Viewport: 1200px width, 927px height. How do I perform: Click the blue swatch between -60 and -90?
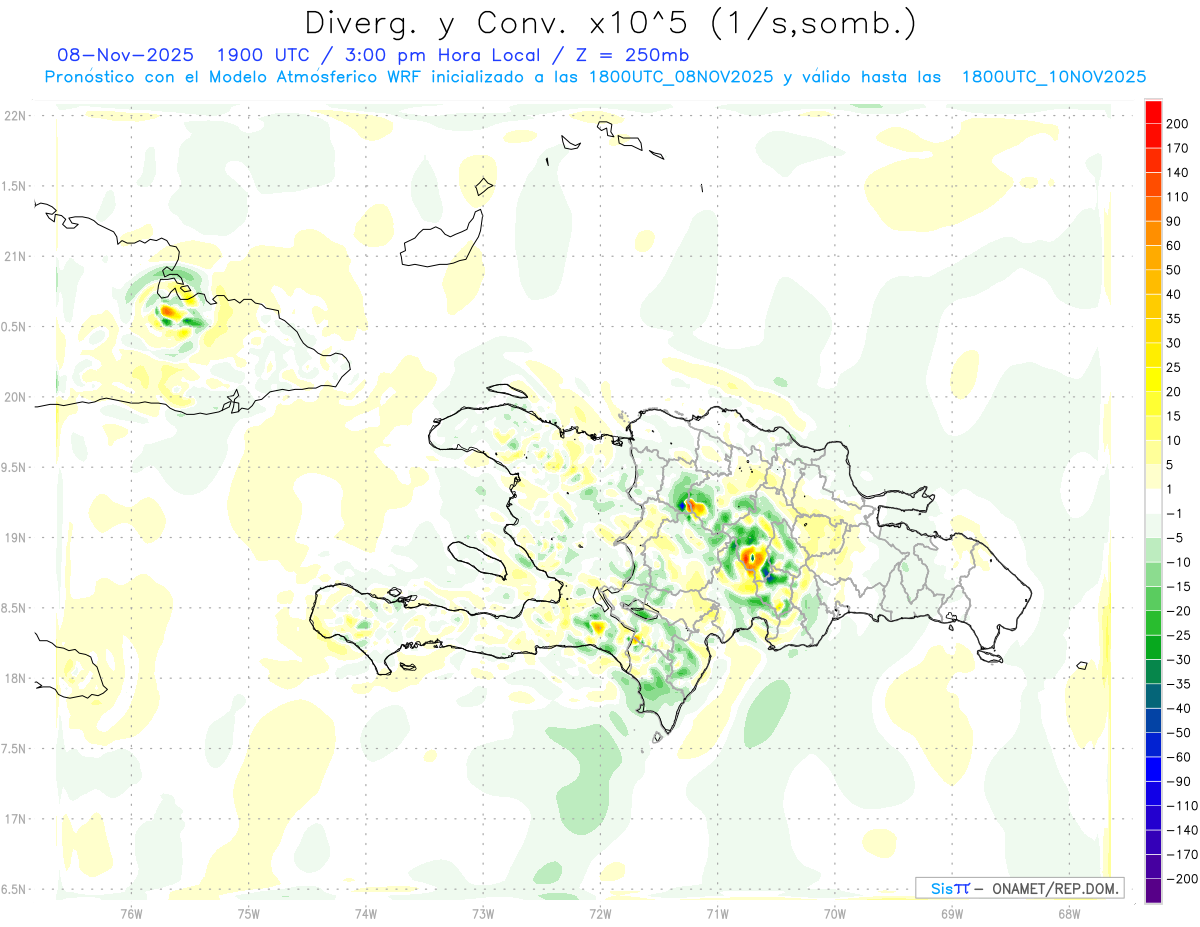[x=1153, y=769]
